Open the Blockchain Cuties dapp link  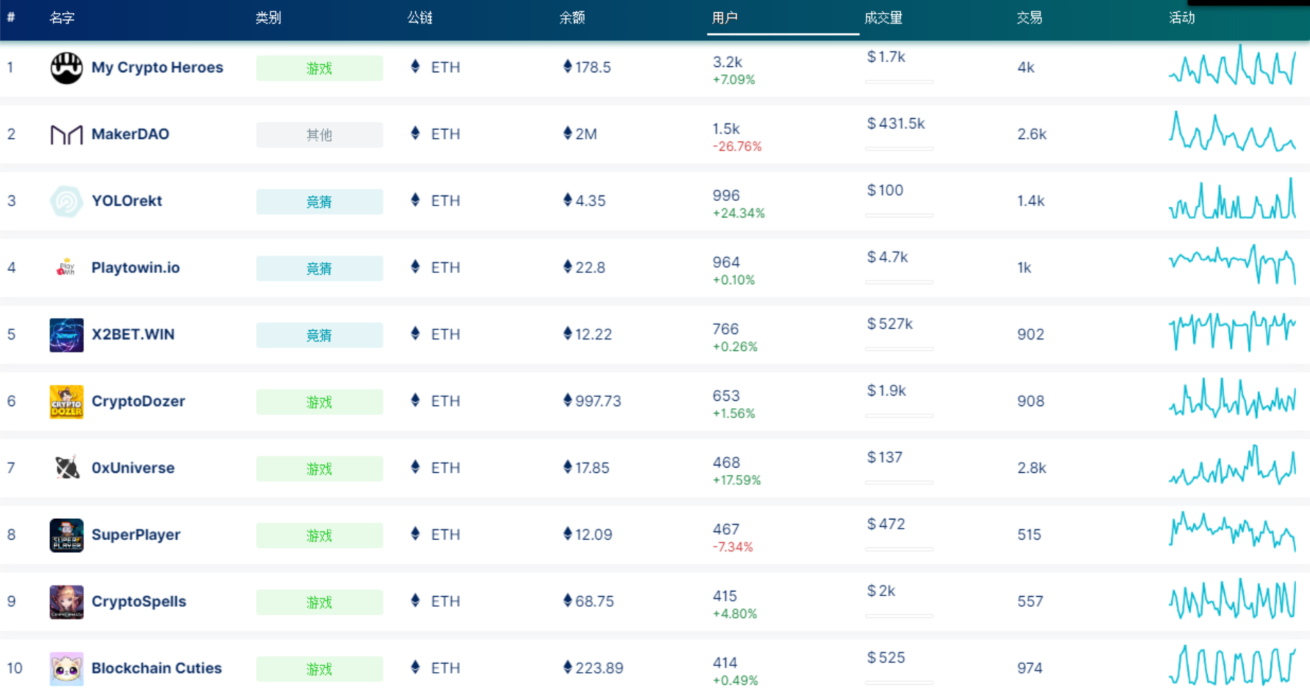click(156, 668)
